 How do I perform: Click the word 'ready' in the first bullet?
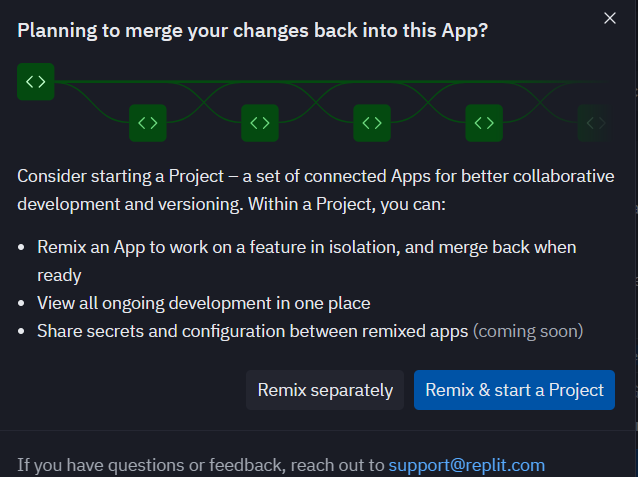click(x=59, y=276)
